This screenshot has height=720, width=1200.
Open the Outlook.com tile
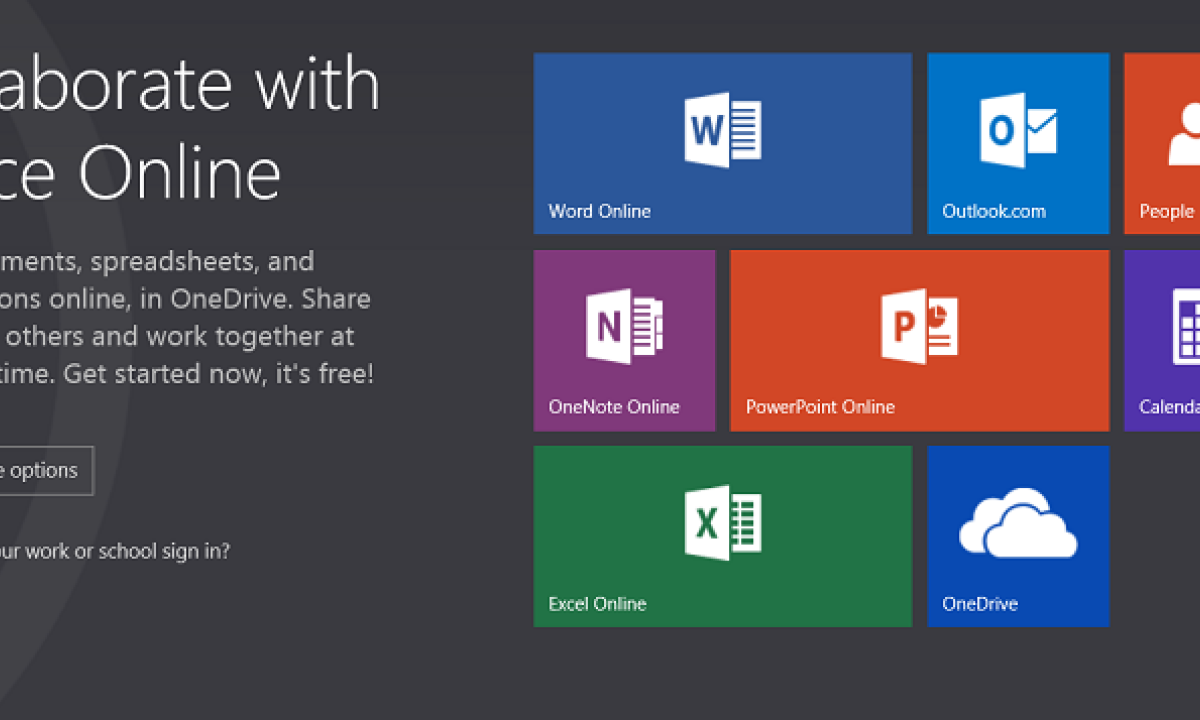(1018, 143)
